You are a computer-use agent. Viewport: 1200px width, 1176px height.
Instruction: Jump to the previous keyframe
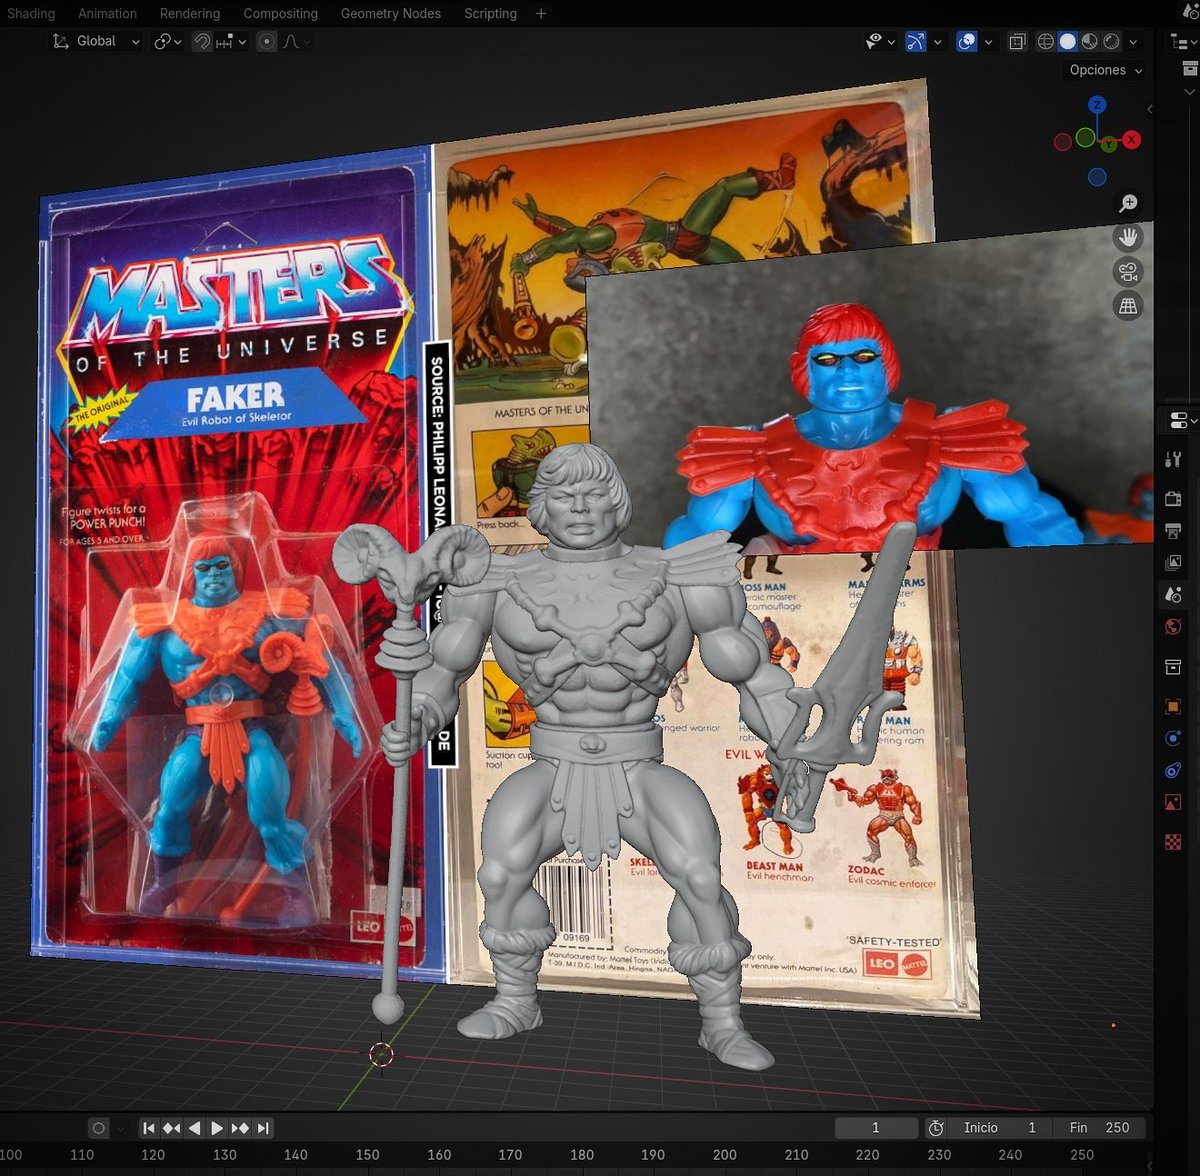tap(172, 1128)
